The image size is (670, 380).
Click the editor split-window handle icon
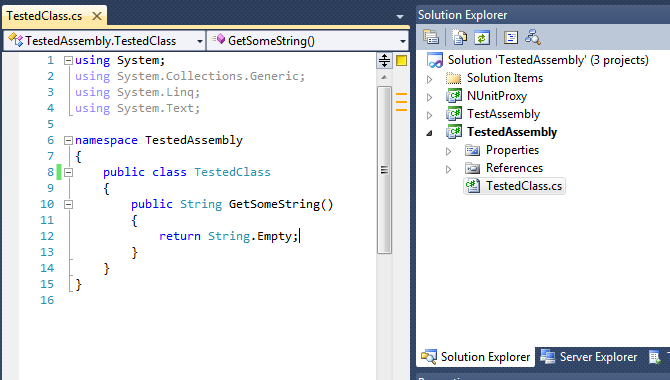point(384,60)
